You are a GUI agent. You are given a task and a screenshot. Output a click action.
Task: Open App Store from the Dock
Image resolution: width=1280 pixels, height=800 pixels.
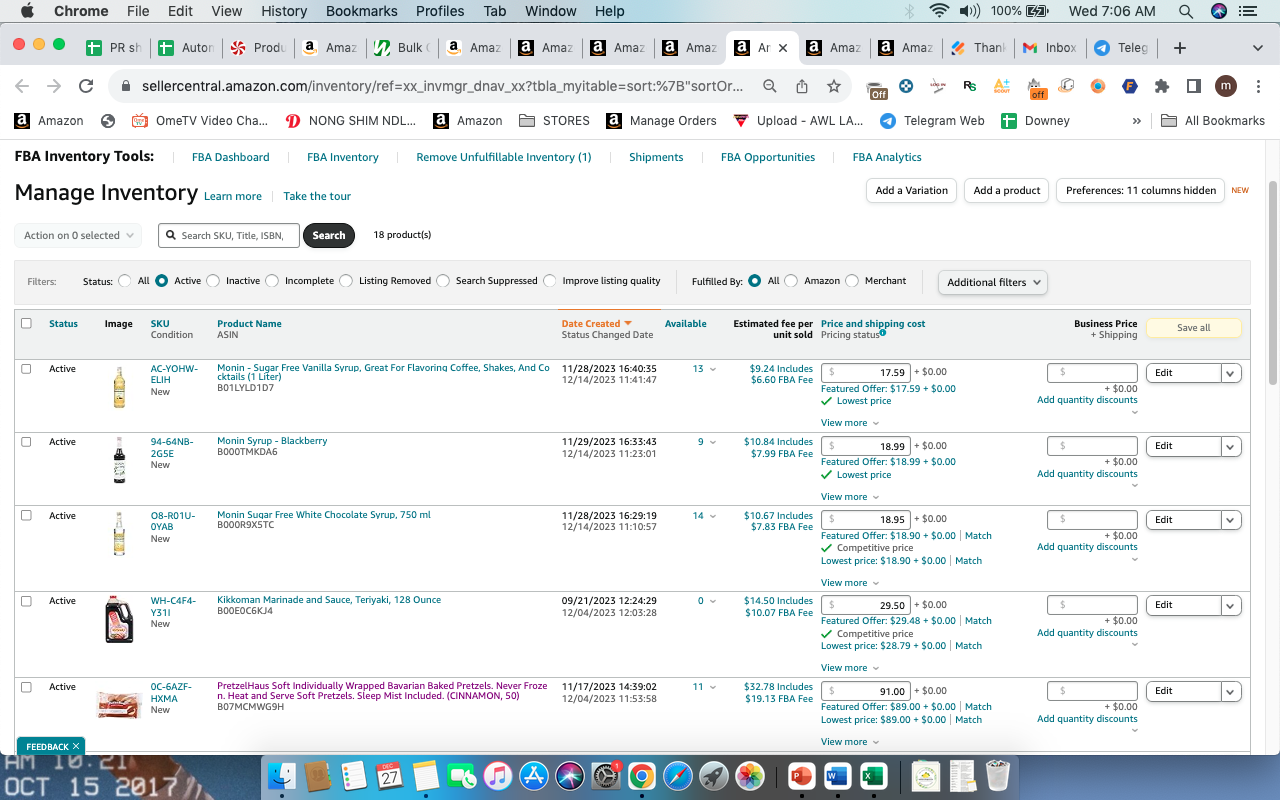click(x=533, y=775)
